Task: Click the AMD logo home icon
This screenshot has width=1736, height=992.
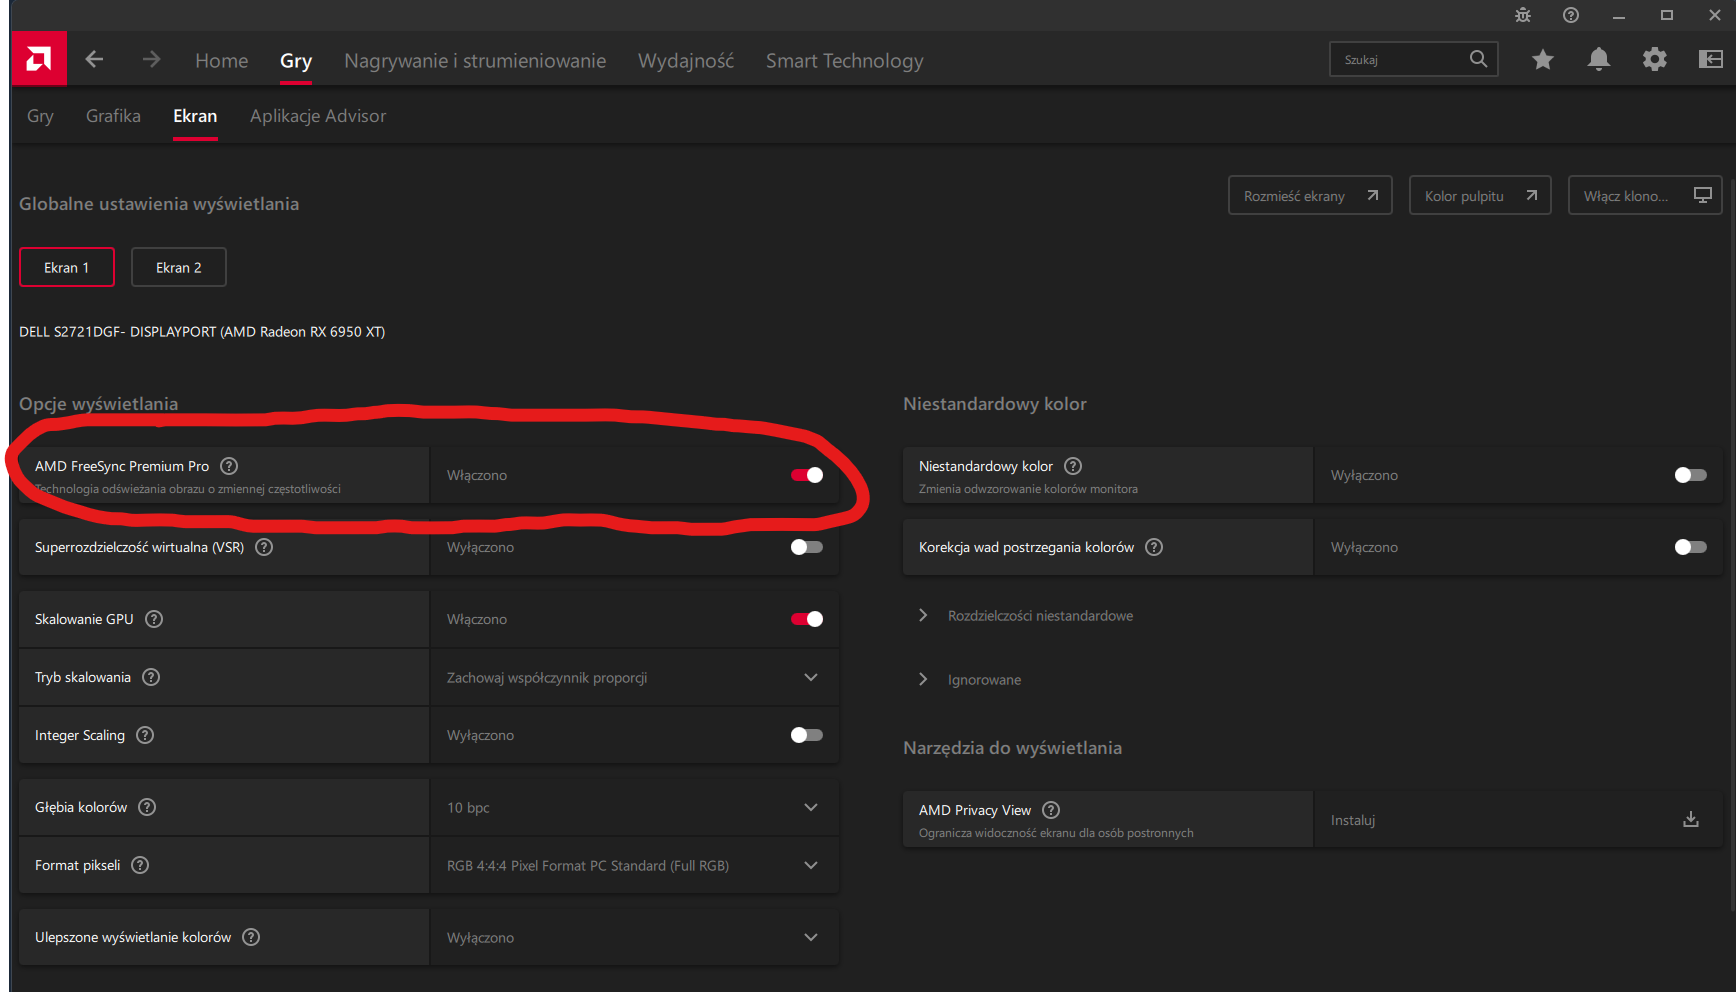Action: (39, 59)
